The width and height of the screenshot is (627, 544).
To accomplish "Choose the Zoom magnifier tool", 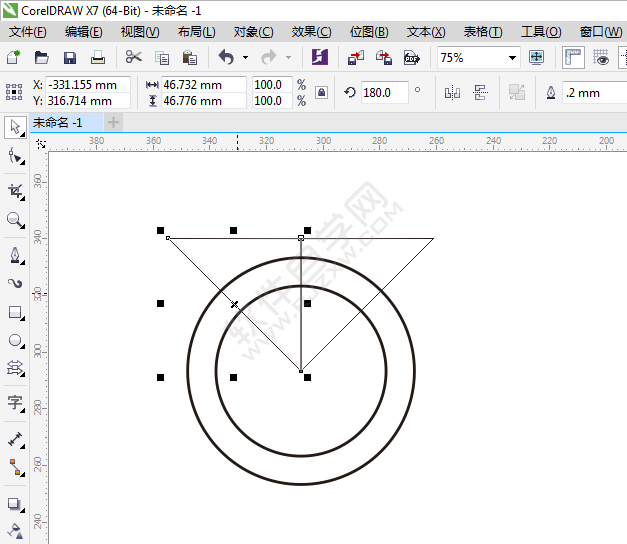I will pyautogui.click(x=15, y=220).
